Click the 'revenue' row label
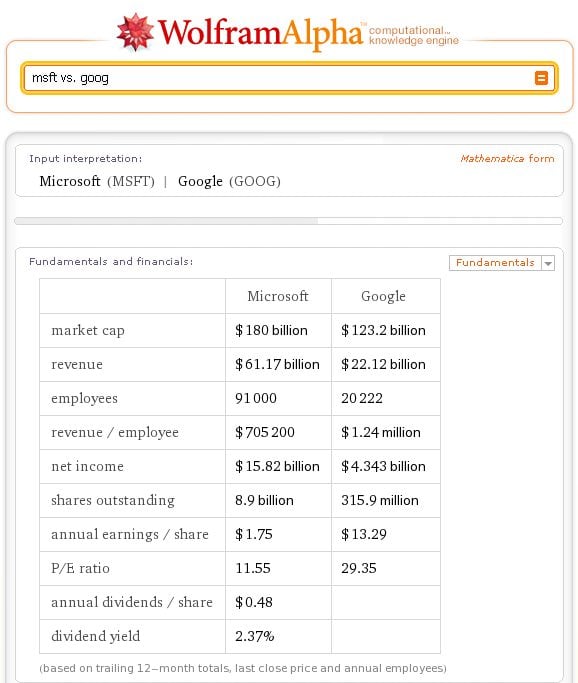The height and width of the screenshot is (683, 578). [77, 364]
